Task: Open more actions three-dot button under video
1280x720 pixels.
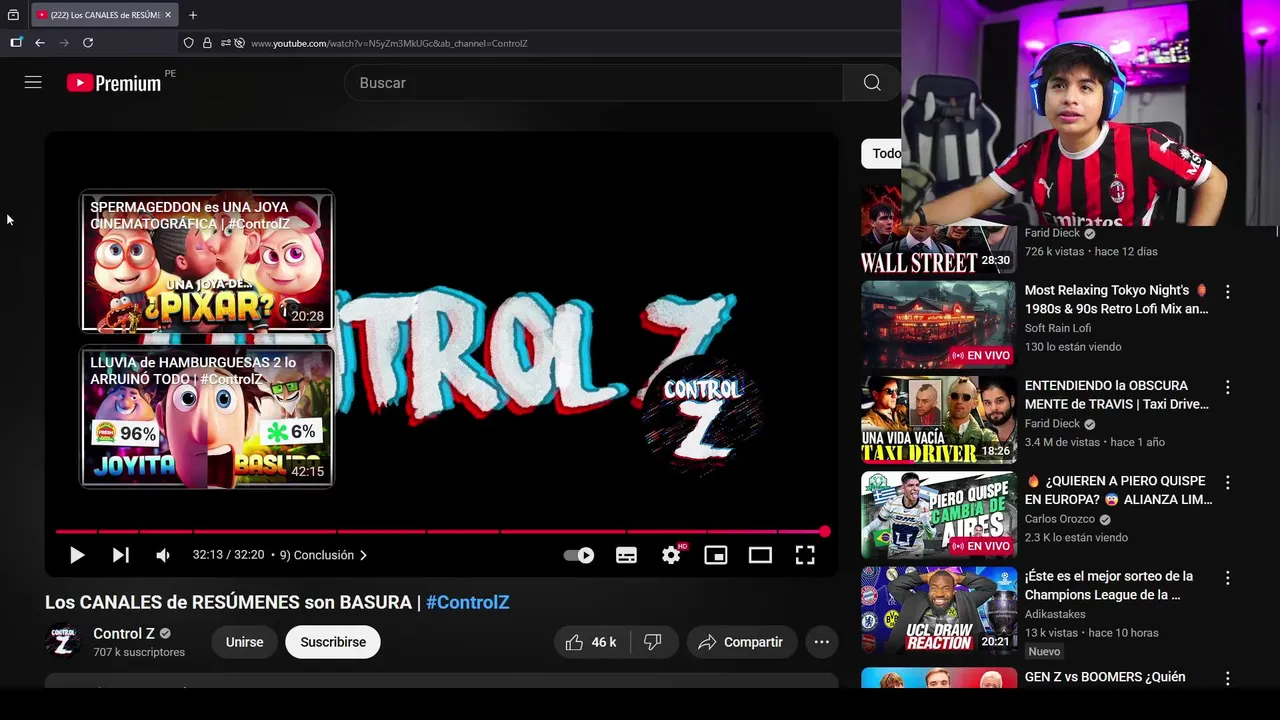Action: click(821, 642)
